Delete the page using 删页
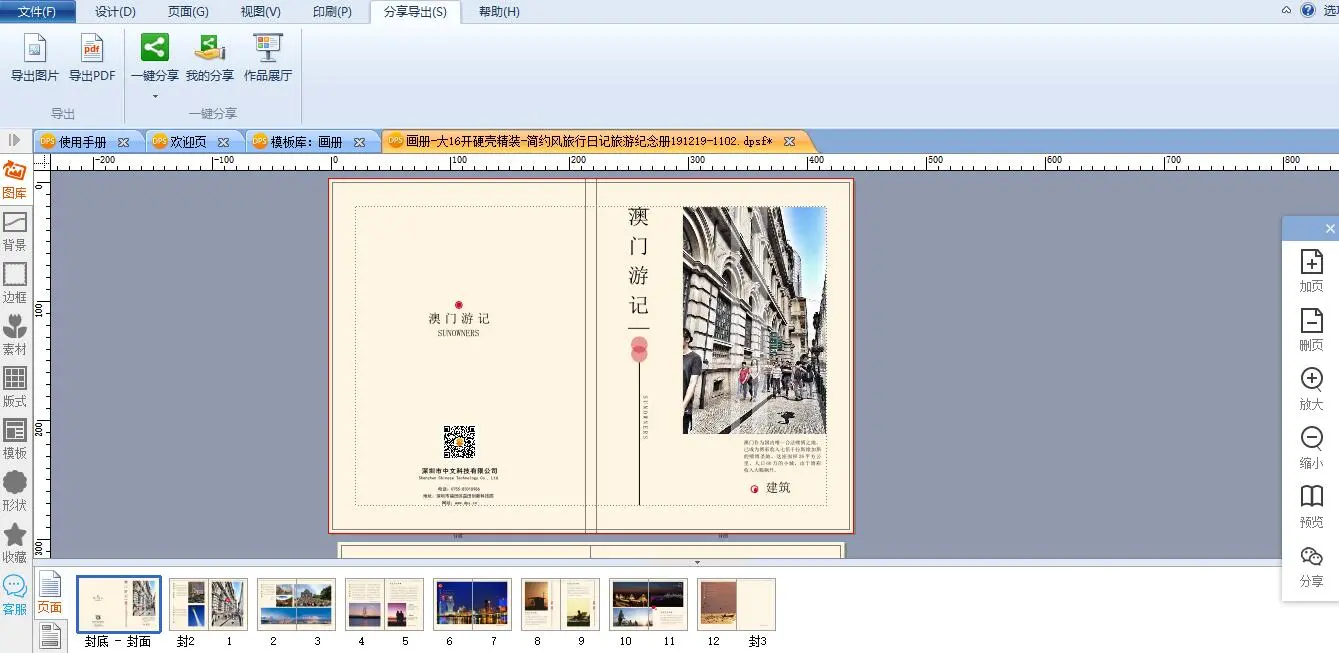The width and height of the screenshot is (1339, 653). pos(1311,330)
